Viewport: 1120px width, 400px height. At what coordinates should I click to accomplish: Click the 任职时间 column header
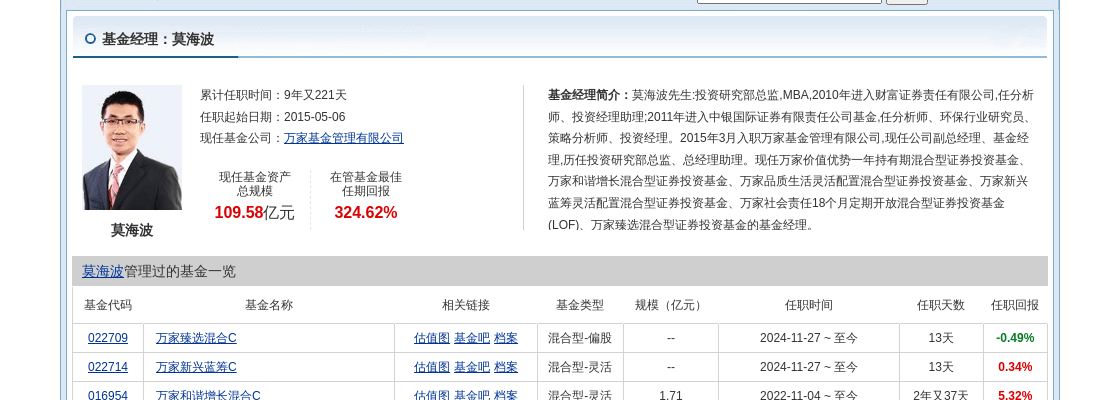coord(809,305)
